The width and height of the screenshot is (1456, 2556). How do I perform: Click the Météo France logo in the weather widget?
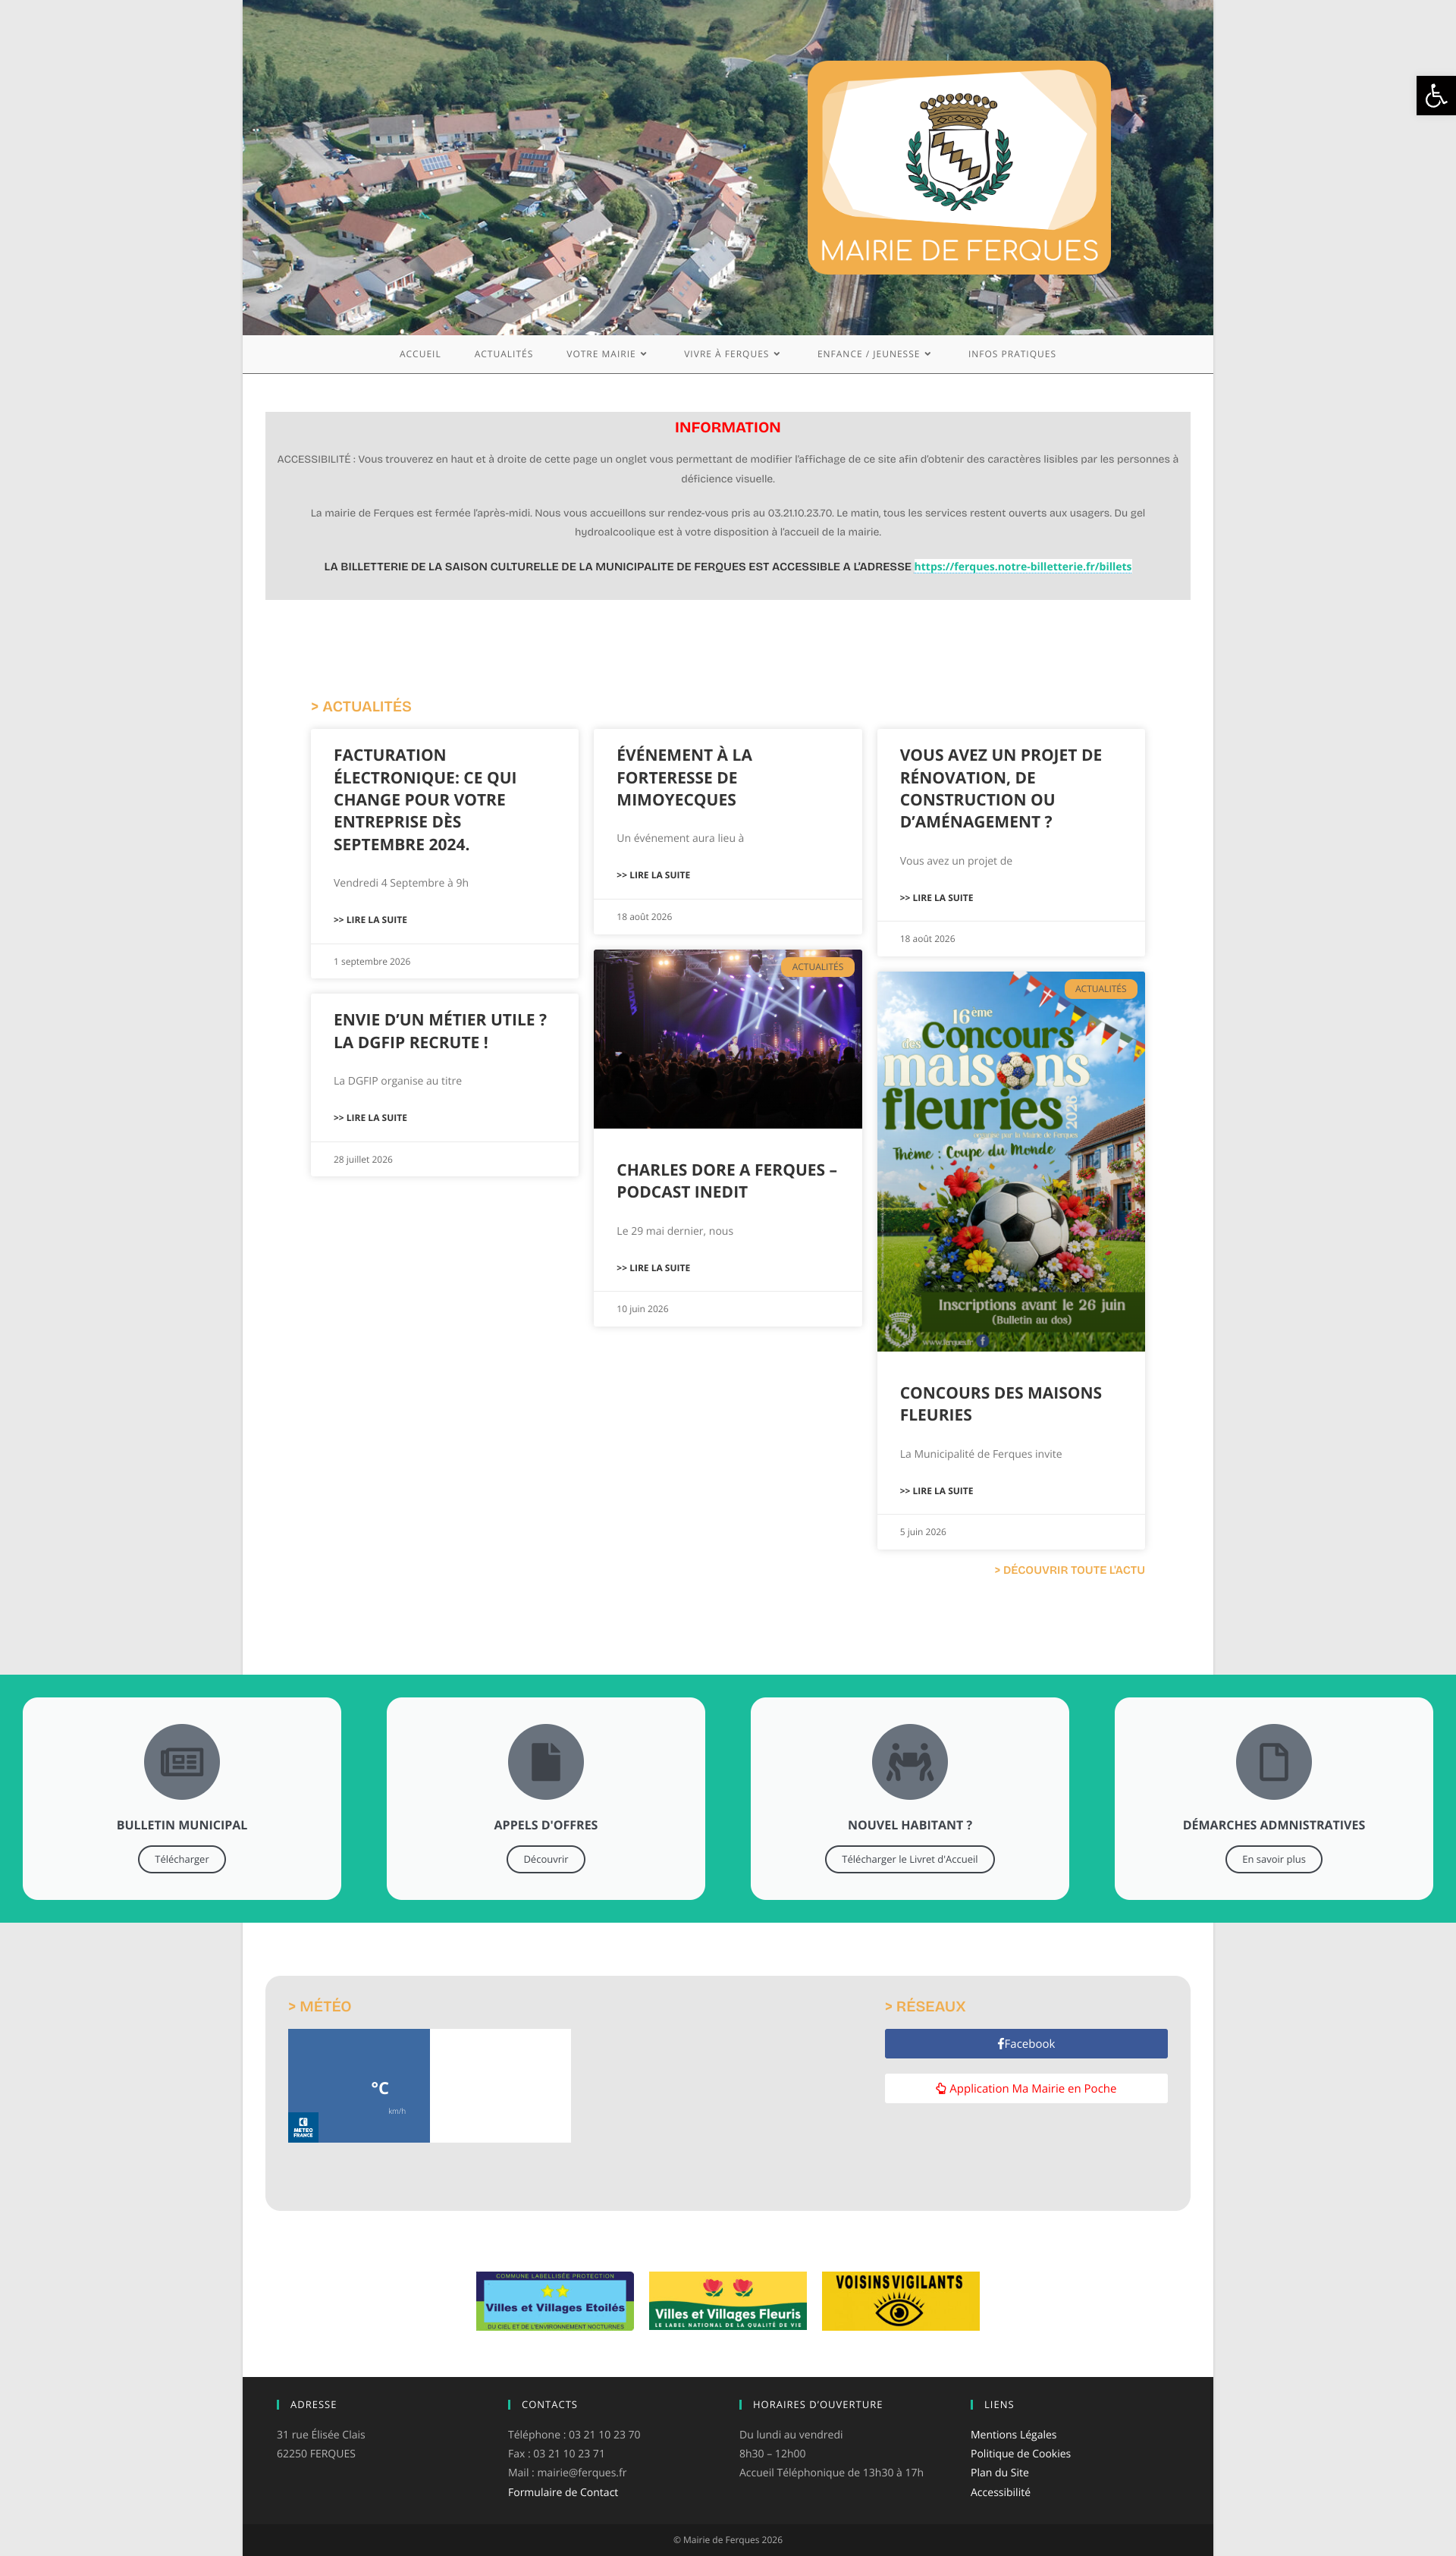(x=304, y=2127)
